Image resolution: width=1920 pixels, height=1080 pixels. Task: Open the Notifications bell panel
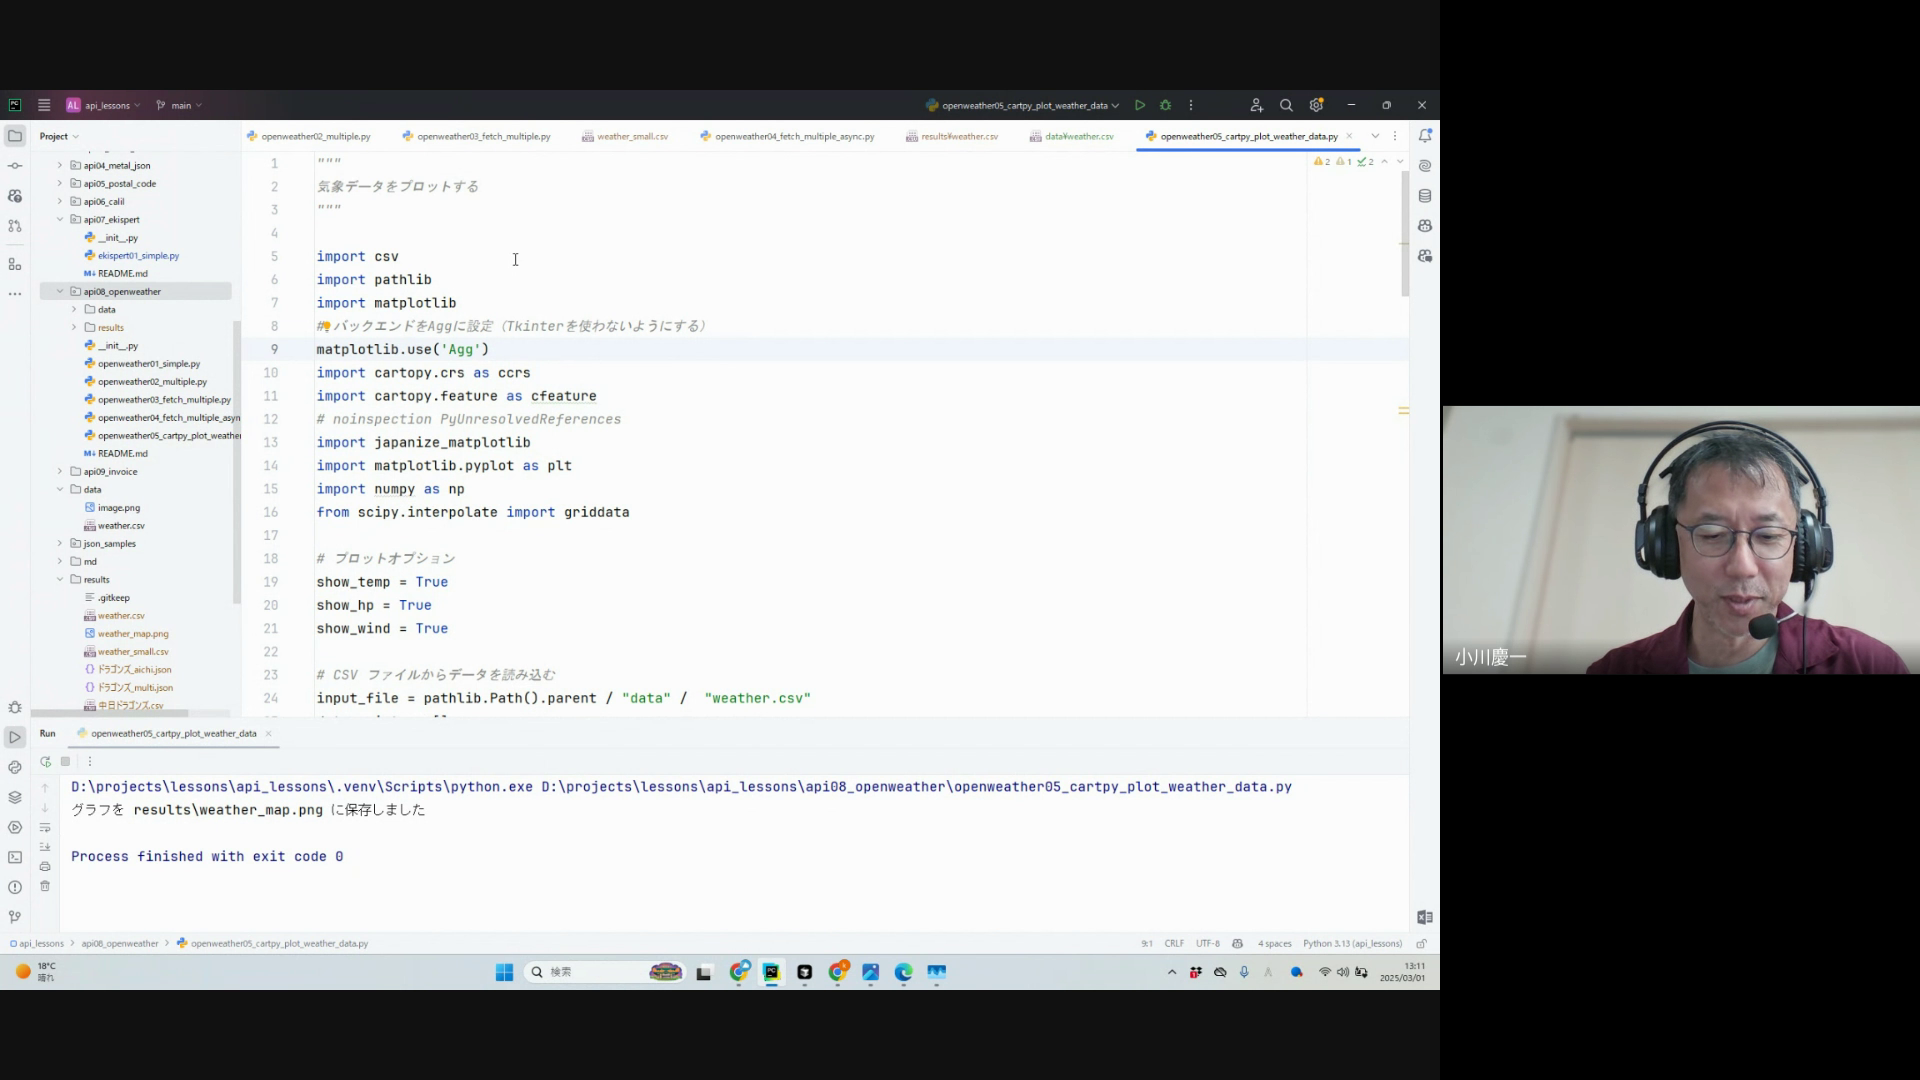coord(1425,136)
